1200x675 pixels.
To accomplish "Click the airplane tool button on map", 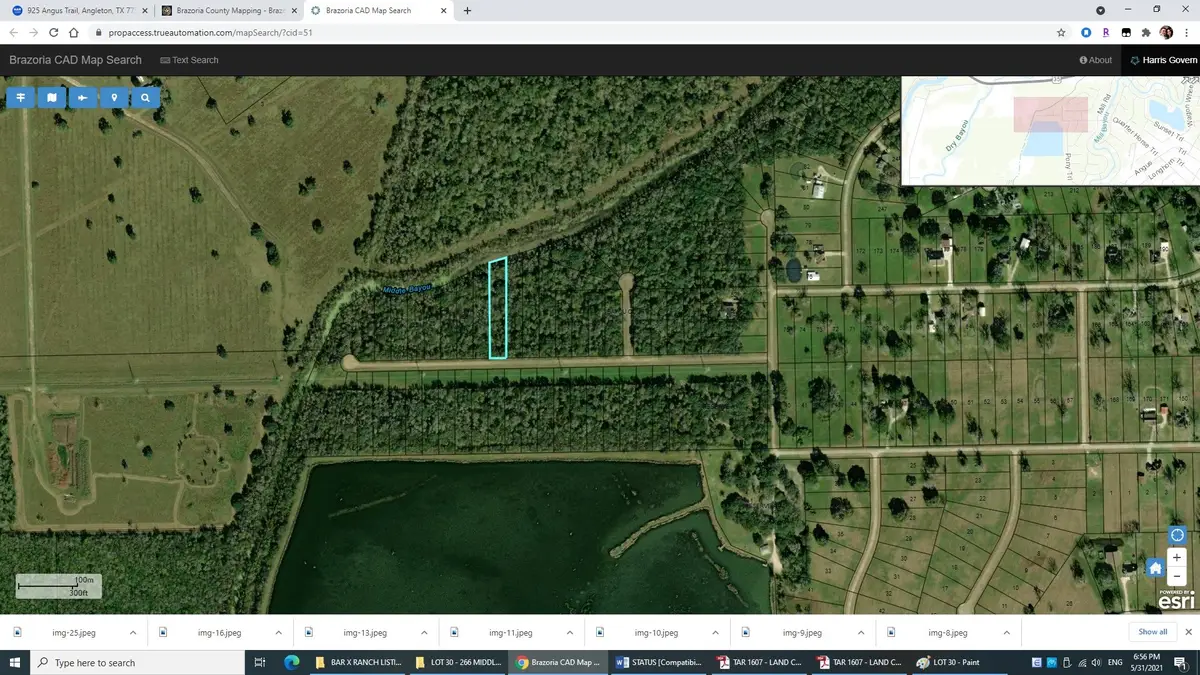I will (x=82, y=98).
